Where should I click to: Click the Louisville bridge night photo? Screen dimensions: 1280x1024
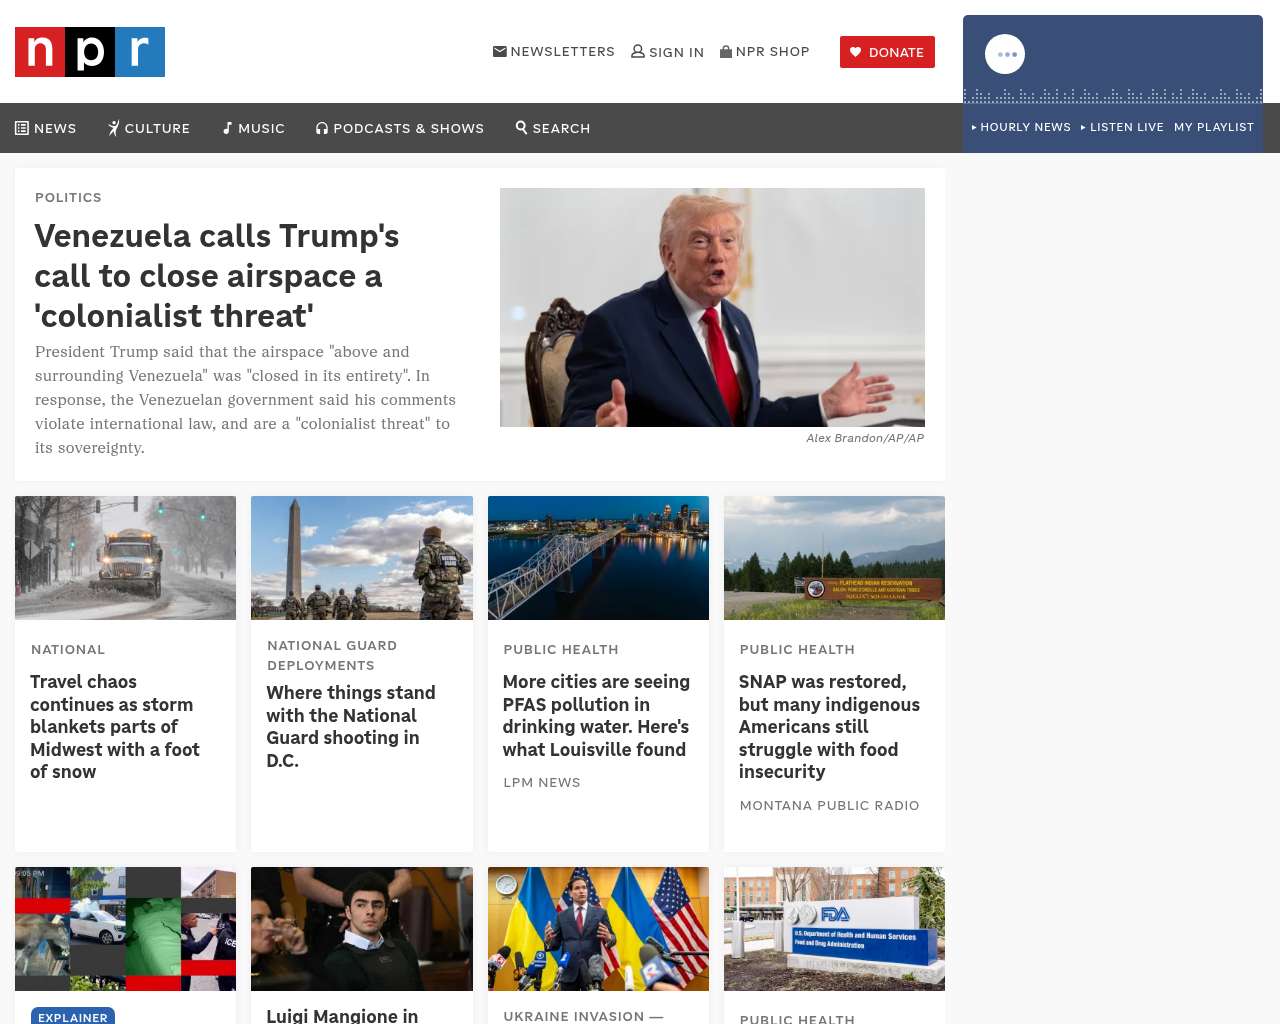pos(598,558)
